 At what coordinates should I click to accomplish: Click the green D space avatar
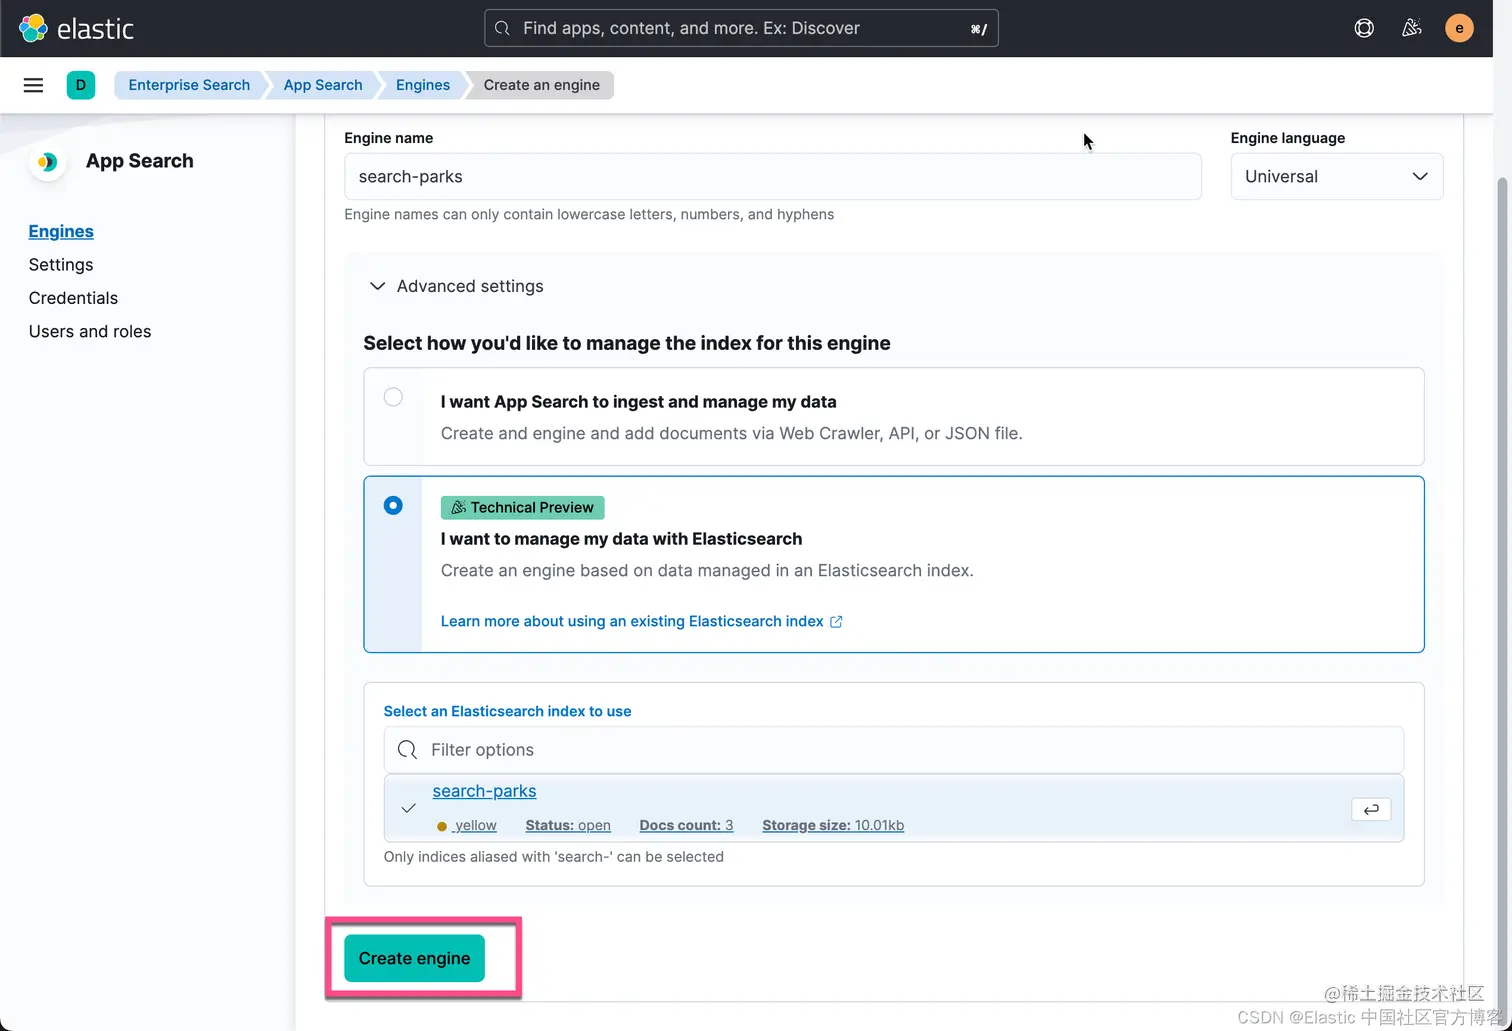(81, 85)
